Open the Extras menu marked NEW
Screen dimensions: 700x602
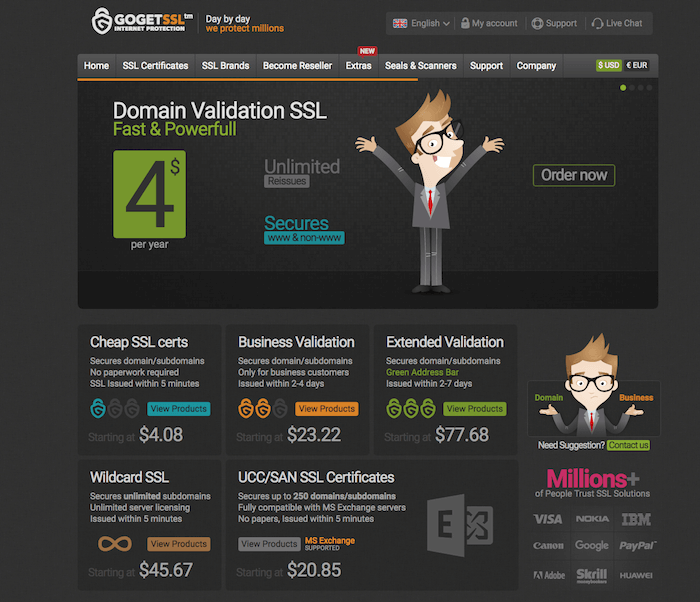tap(358, 66)
